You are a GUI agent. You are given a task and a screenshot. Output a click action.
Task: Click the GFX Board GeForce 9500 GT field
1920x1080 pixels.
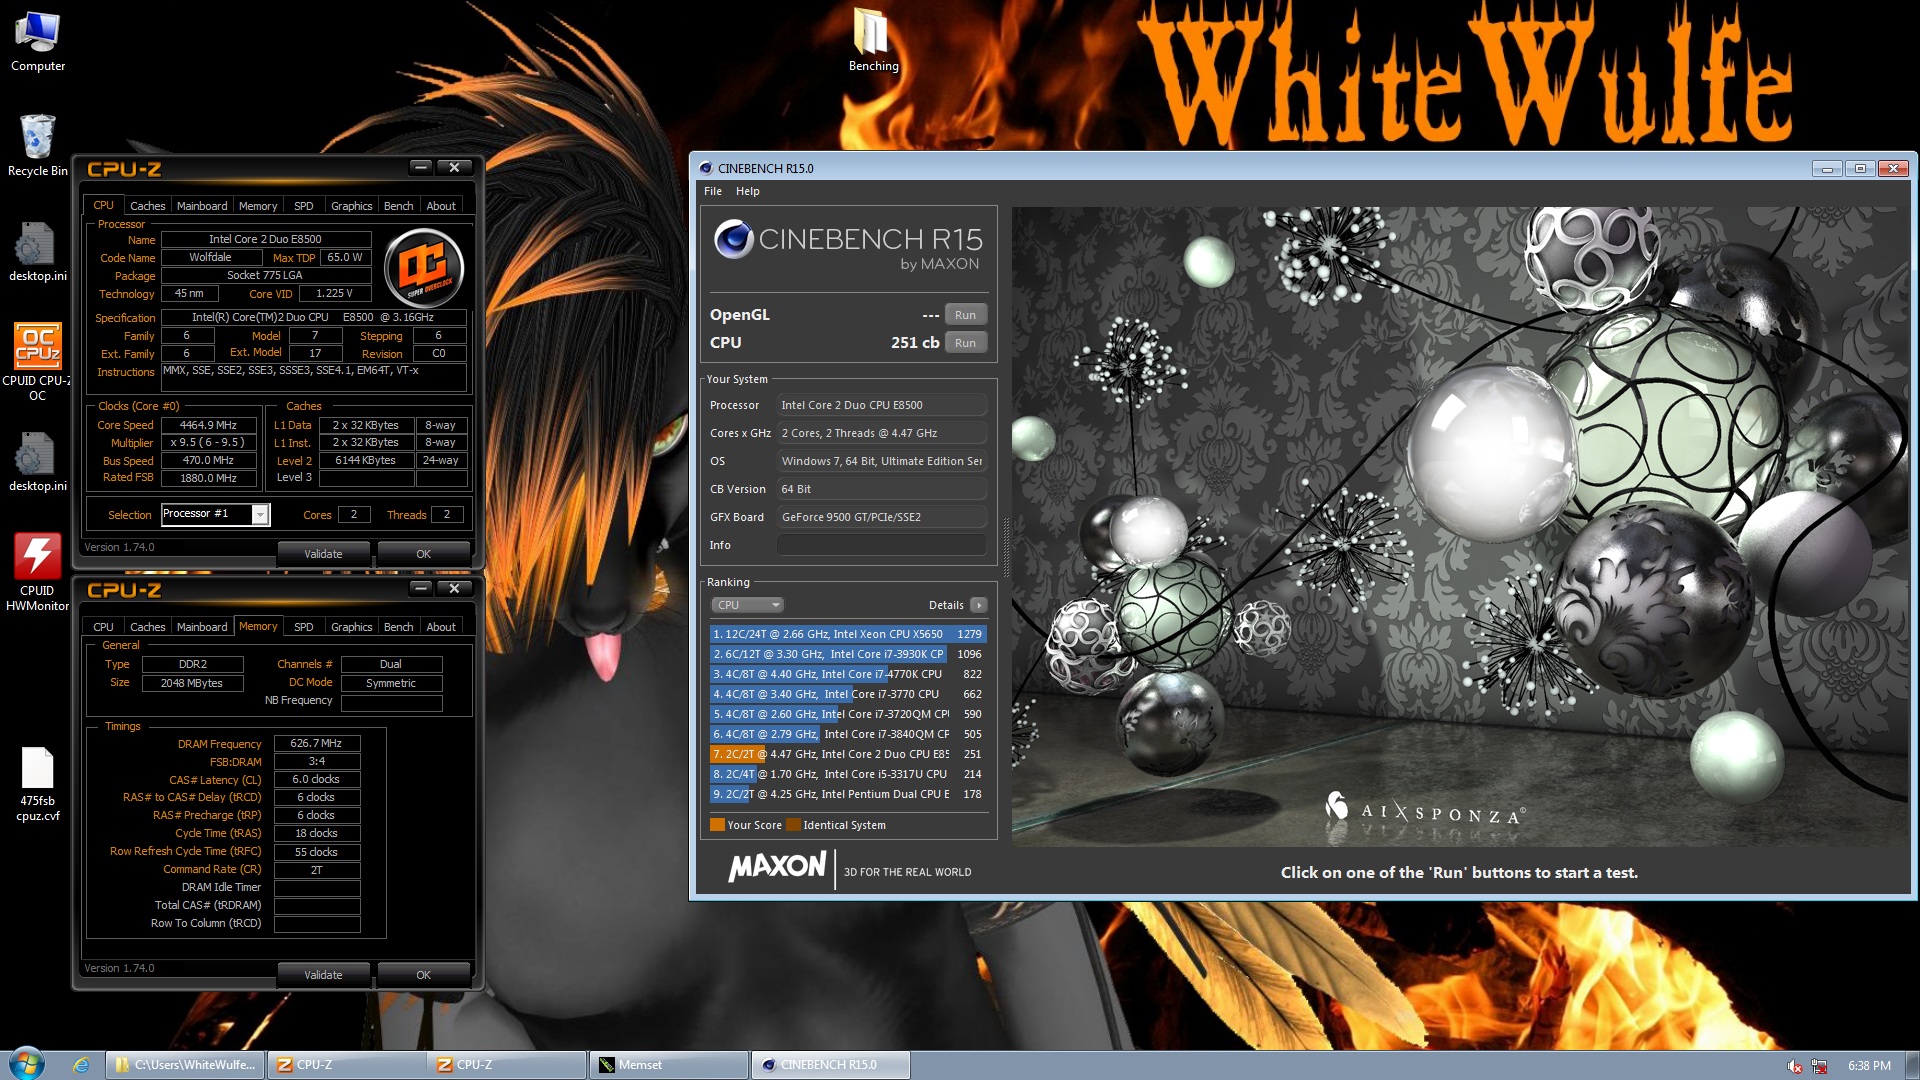(882, 517)
